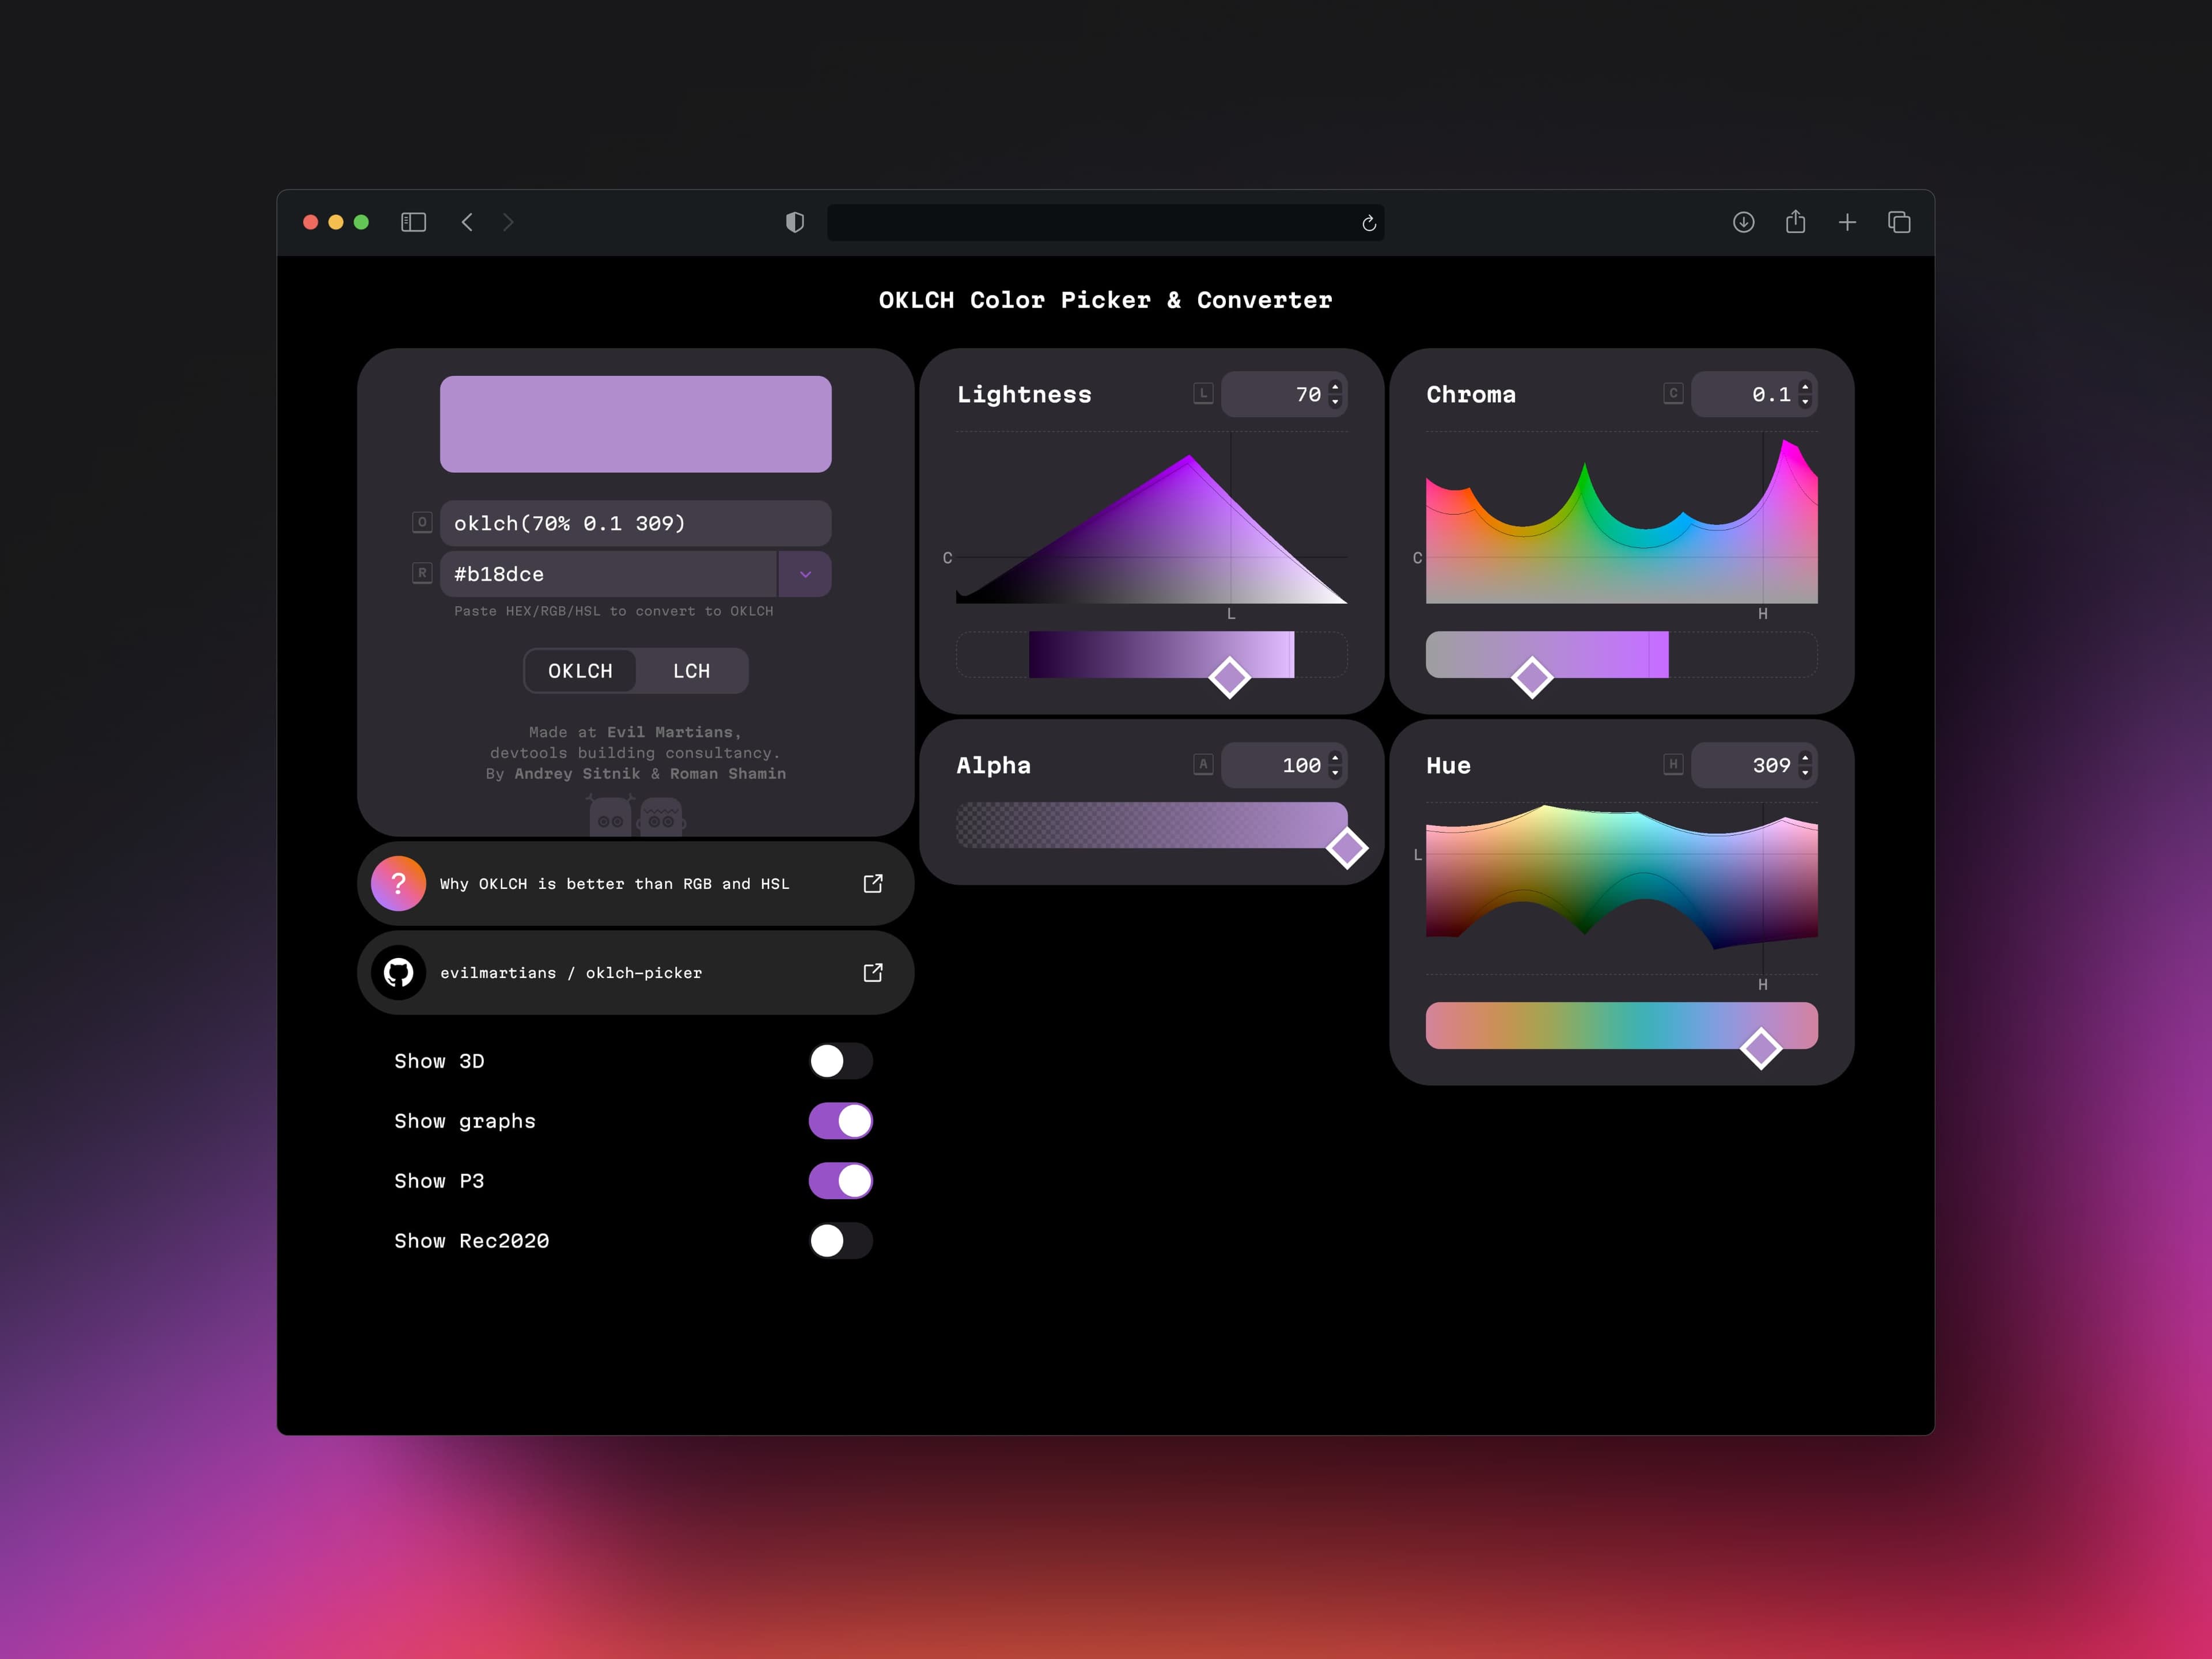Open the hex format dropdown arrow
Screen dimensions: 2212x1659
pyautogui.click(x=805, y=574)
